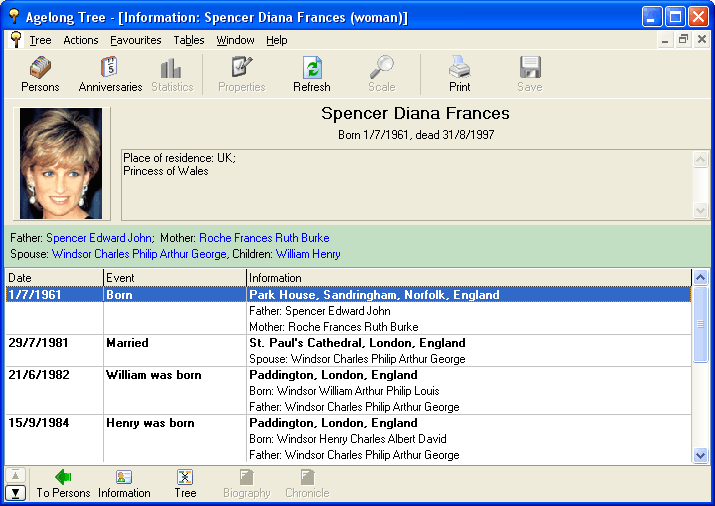Click the app icon in the menu bar
Viewport: 715px width, 506px height.
[16, 40]
